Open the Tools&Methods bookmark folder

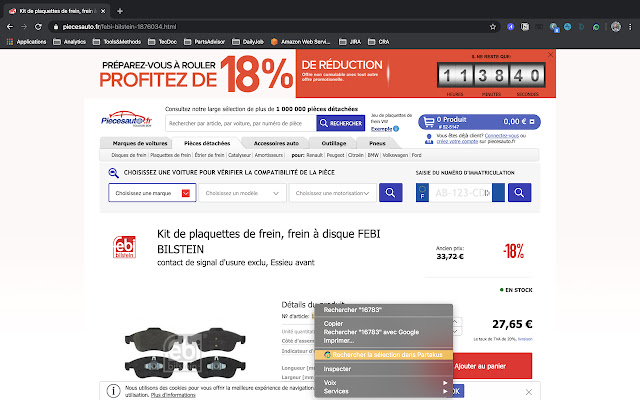pos(117,42)
